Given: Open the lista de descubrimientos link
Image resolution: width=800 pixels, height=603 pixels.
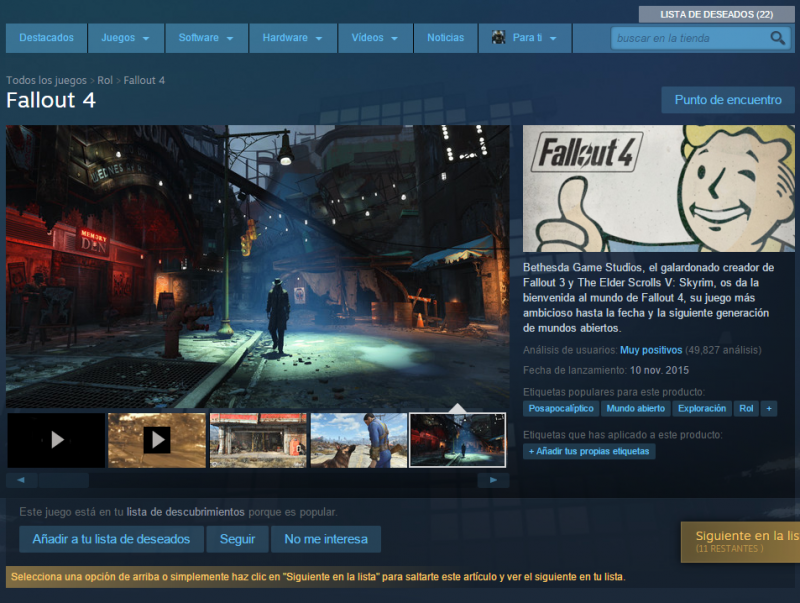Looking at the screenshot, I should click(185, 512).
